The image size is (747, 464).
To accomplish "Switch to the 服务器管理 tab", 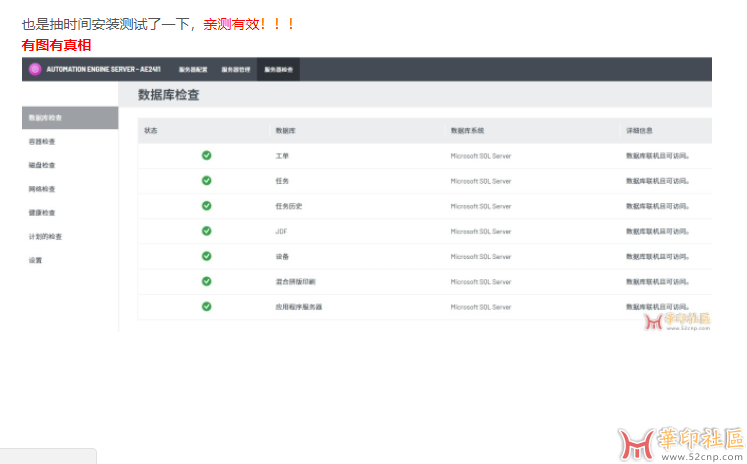I will point(236,70).
